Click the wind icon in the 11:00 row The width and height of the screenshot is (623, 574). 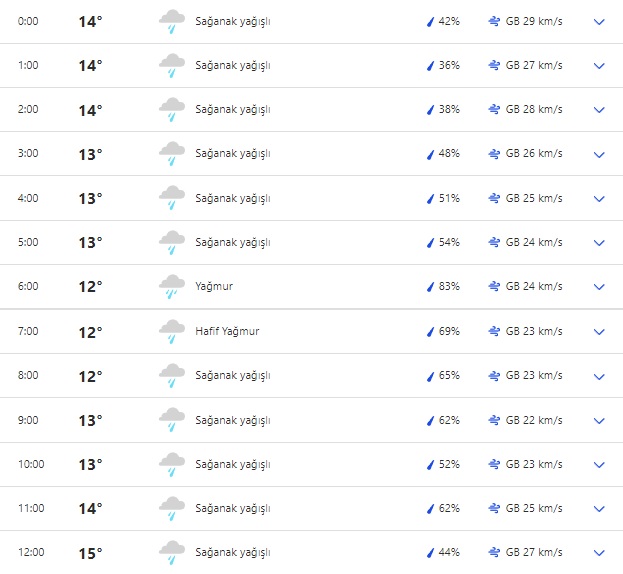[x=494, y=508]
